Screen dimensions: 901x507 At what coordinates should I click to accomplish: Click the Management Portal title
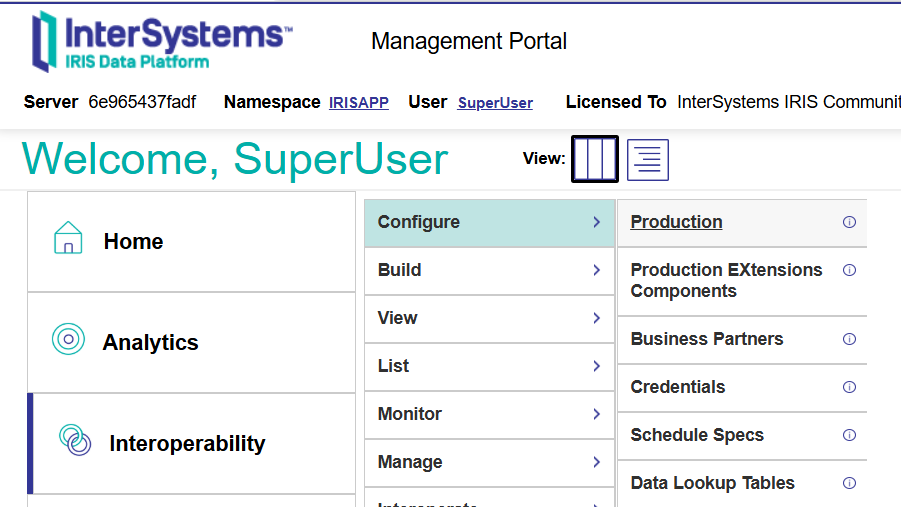point(469,41)
